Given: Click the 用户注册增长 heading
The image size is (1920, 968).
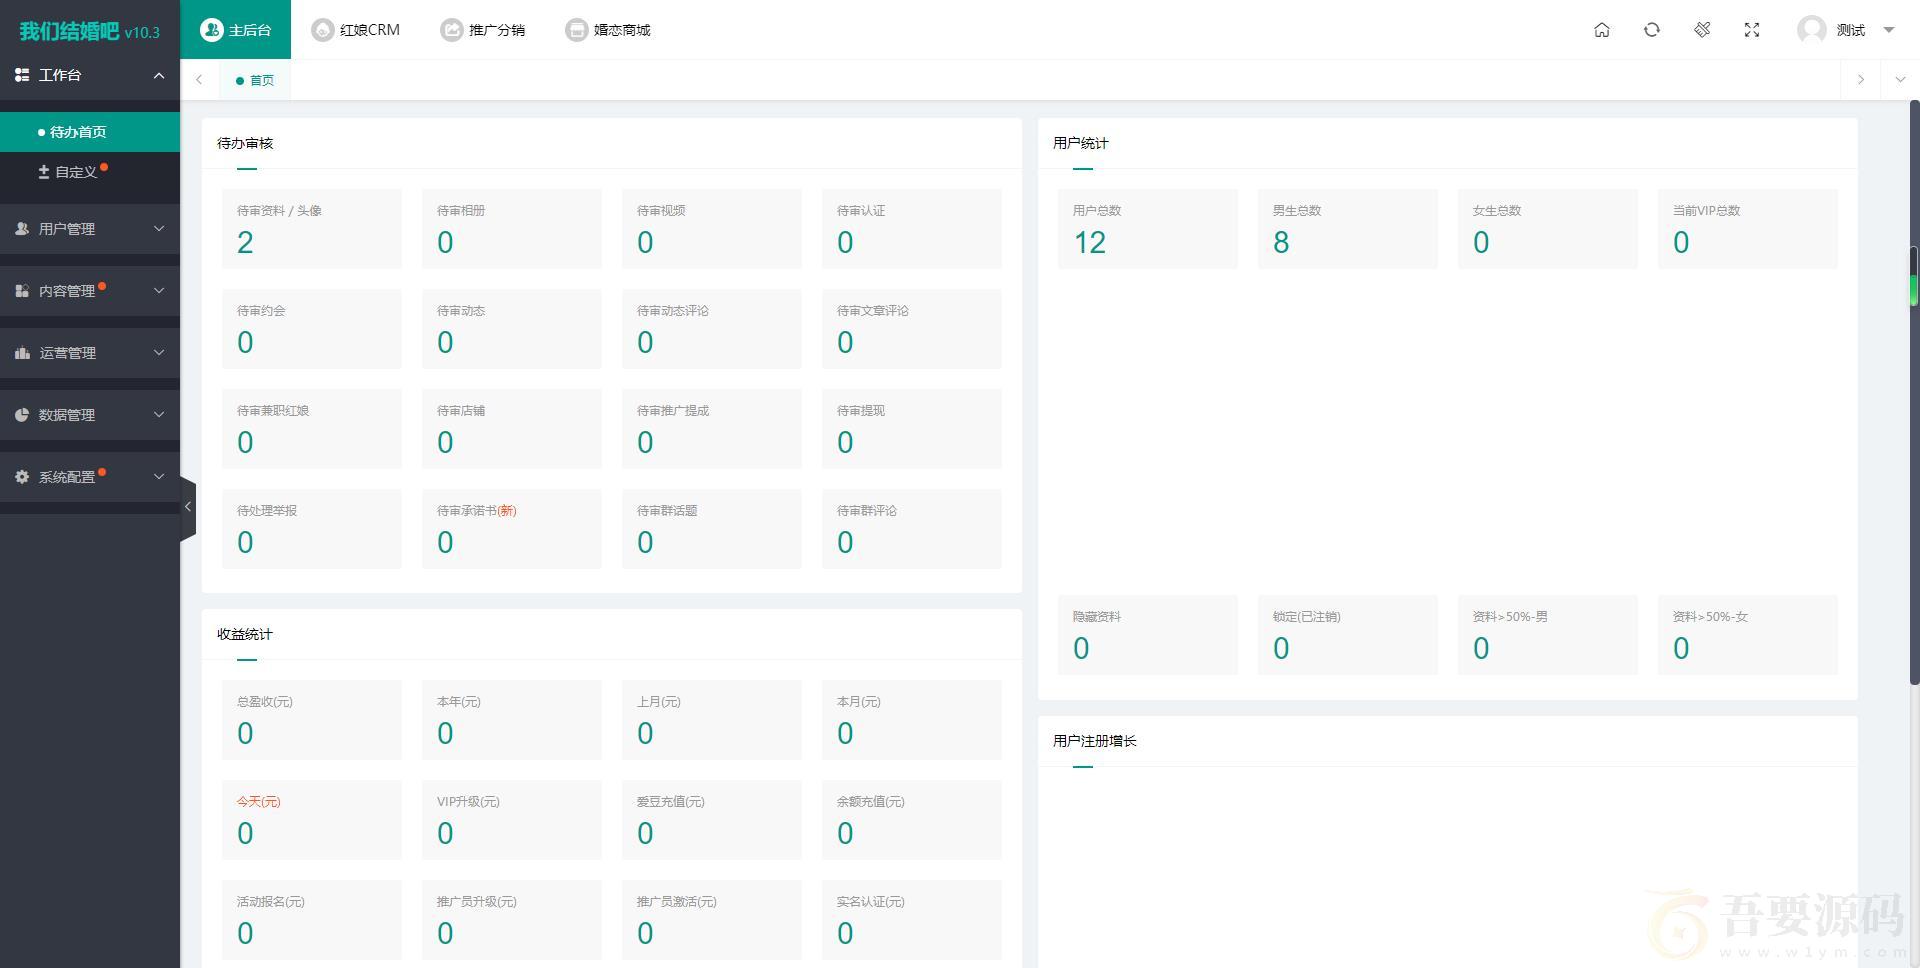Looking at the screenshot, I should pos(1095,741).
